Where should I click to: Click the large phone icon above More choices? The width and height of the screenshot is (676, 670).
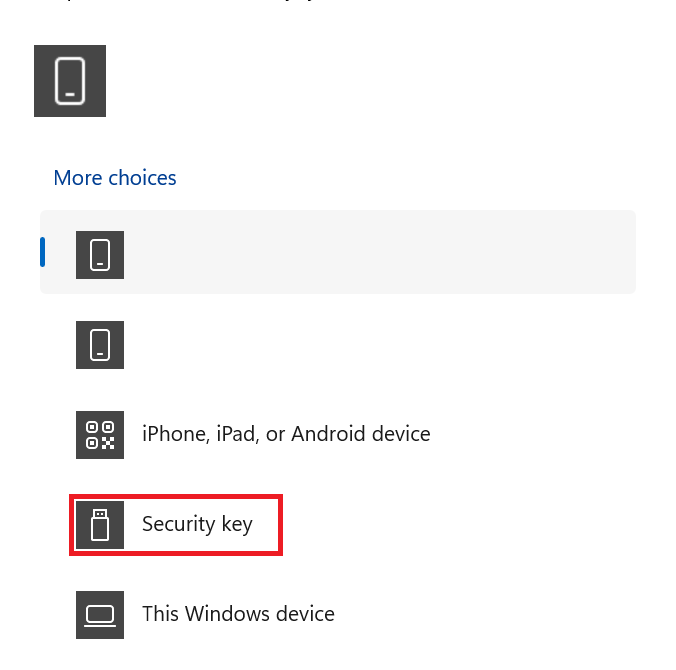pos(70,81)
